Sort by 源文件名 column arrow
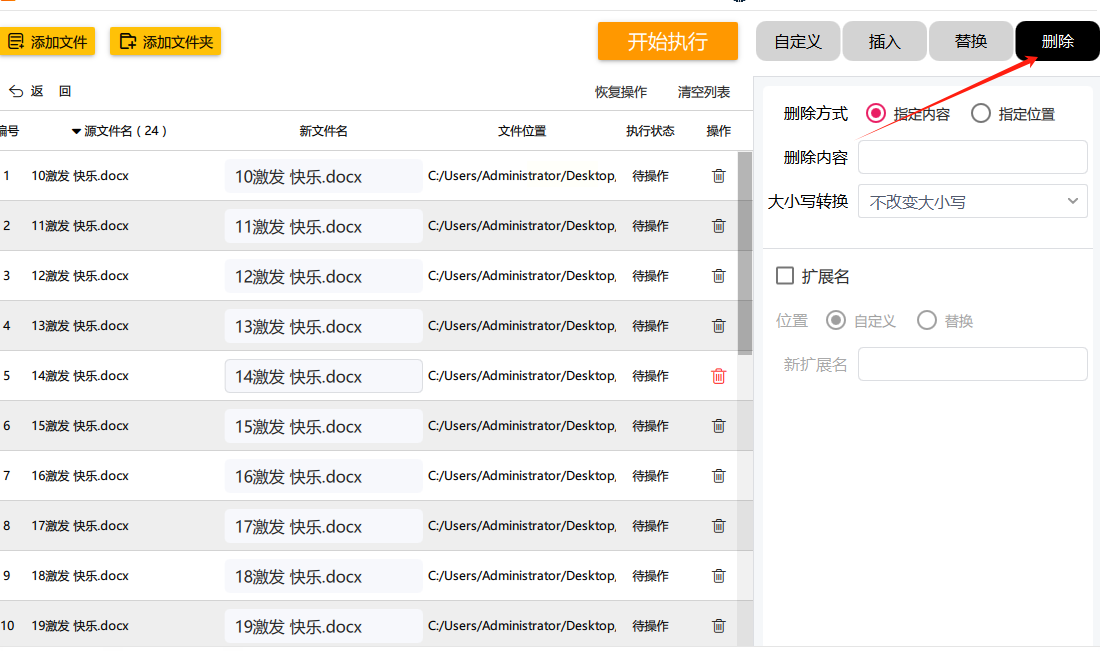1100x651 pixels. (x=76, y=131)
